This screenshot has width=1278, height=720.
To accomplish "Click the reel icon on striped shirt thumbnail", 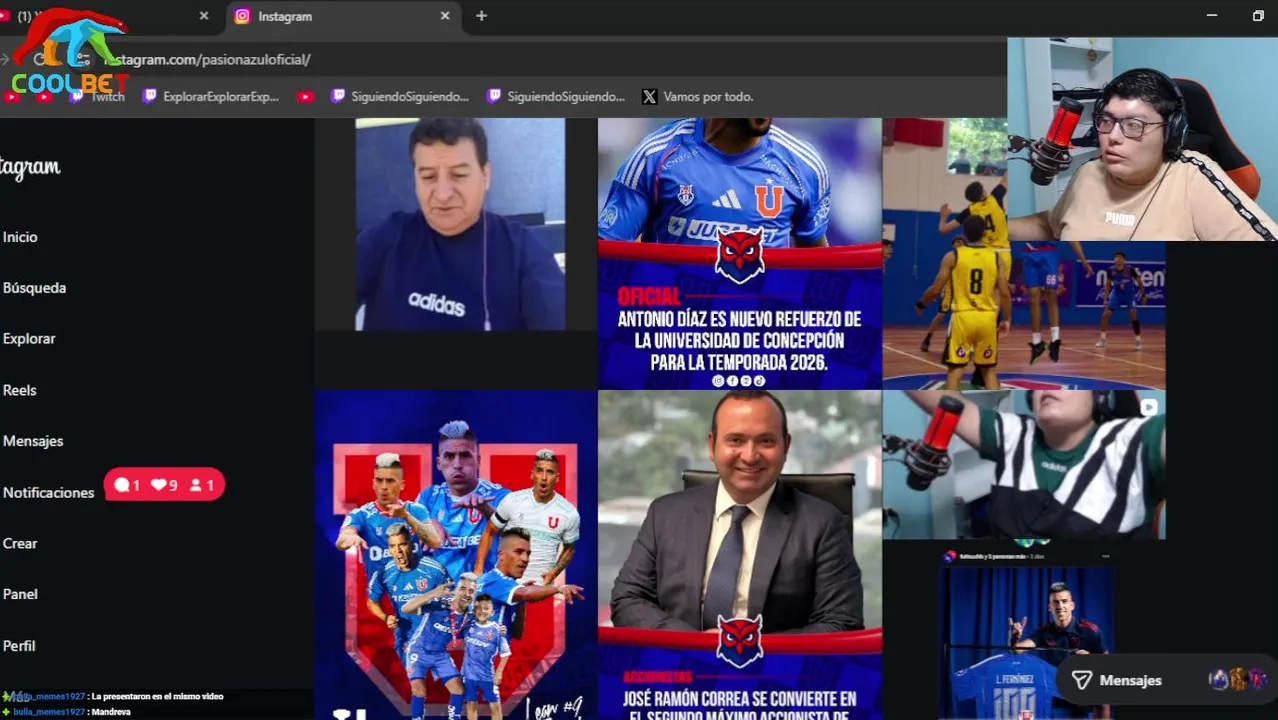I will tap(1149, 407).
